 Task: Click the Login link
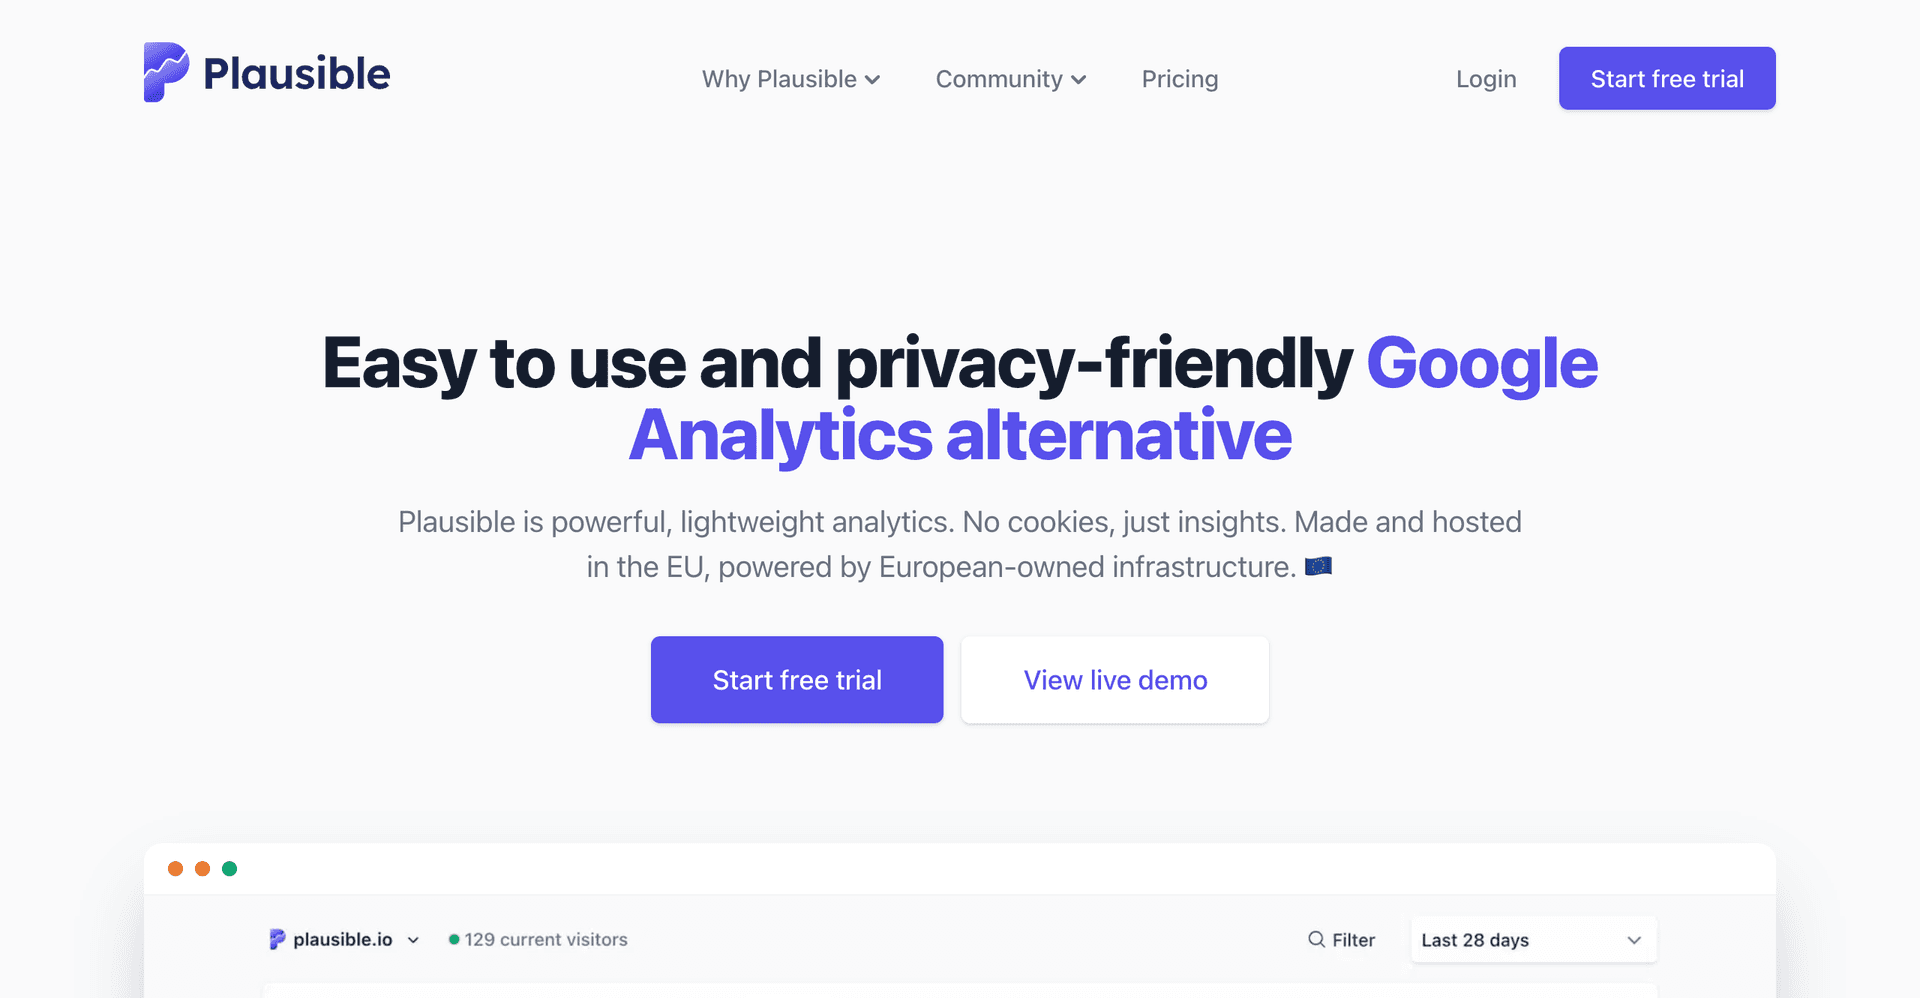pos(1486,78)
